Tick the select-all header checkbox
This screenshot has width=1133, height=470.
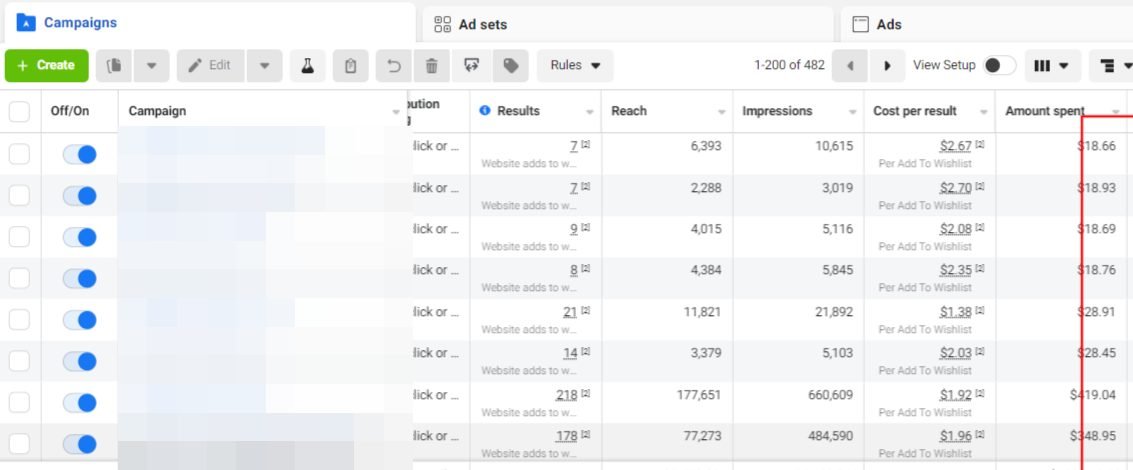coord(20,111)
